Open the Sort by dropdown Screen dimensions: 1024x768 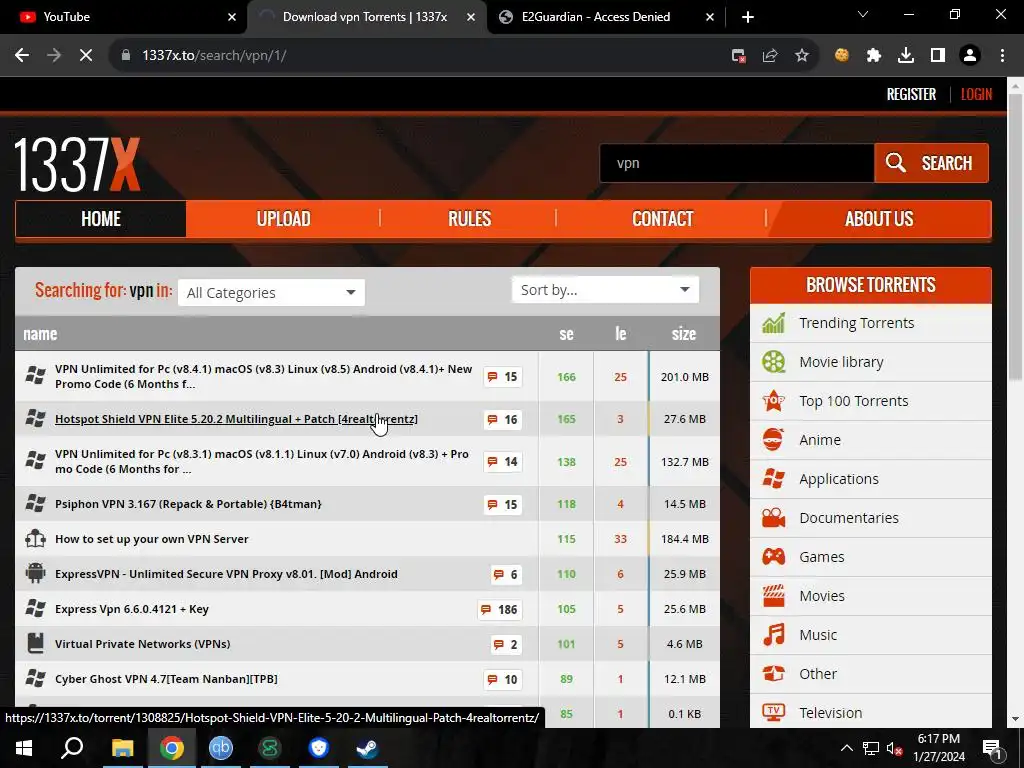click(605, 290)
